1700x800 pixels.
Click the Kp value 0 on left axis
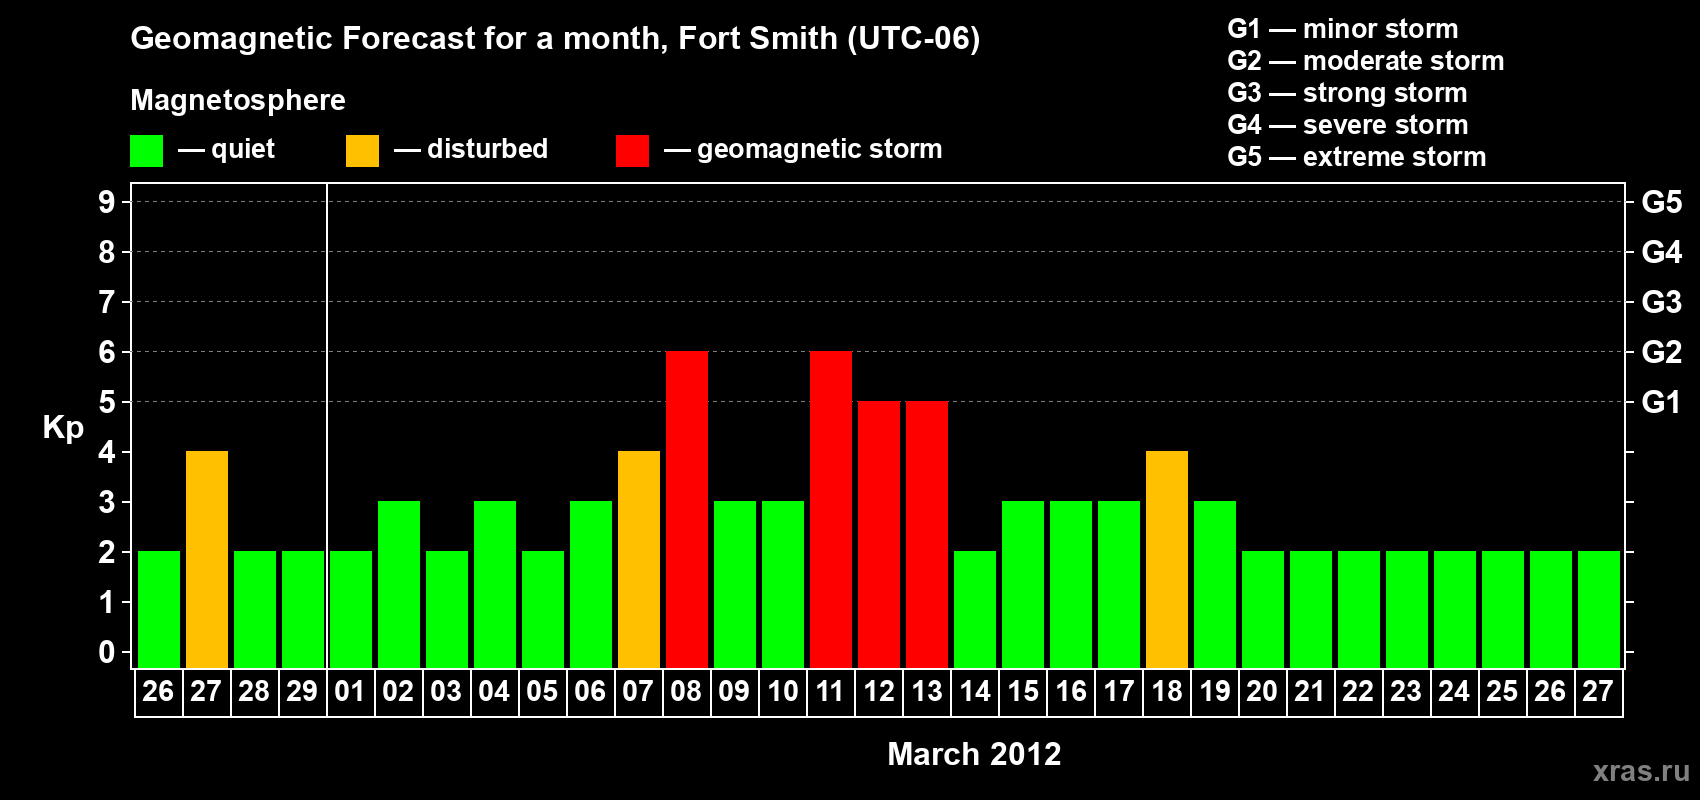pyautogui.click(x=107, y=652)
